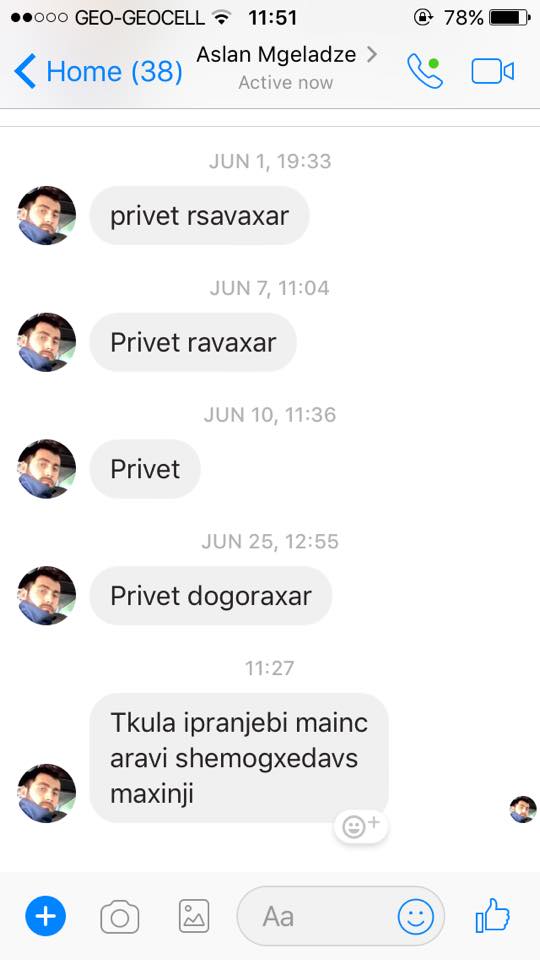Open emoji picker in message field
540x960 pixels.
point(416,917)
